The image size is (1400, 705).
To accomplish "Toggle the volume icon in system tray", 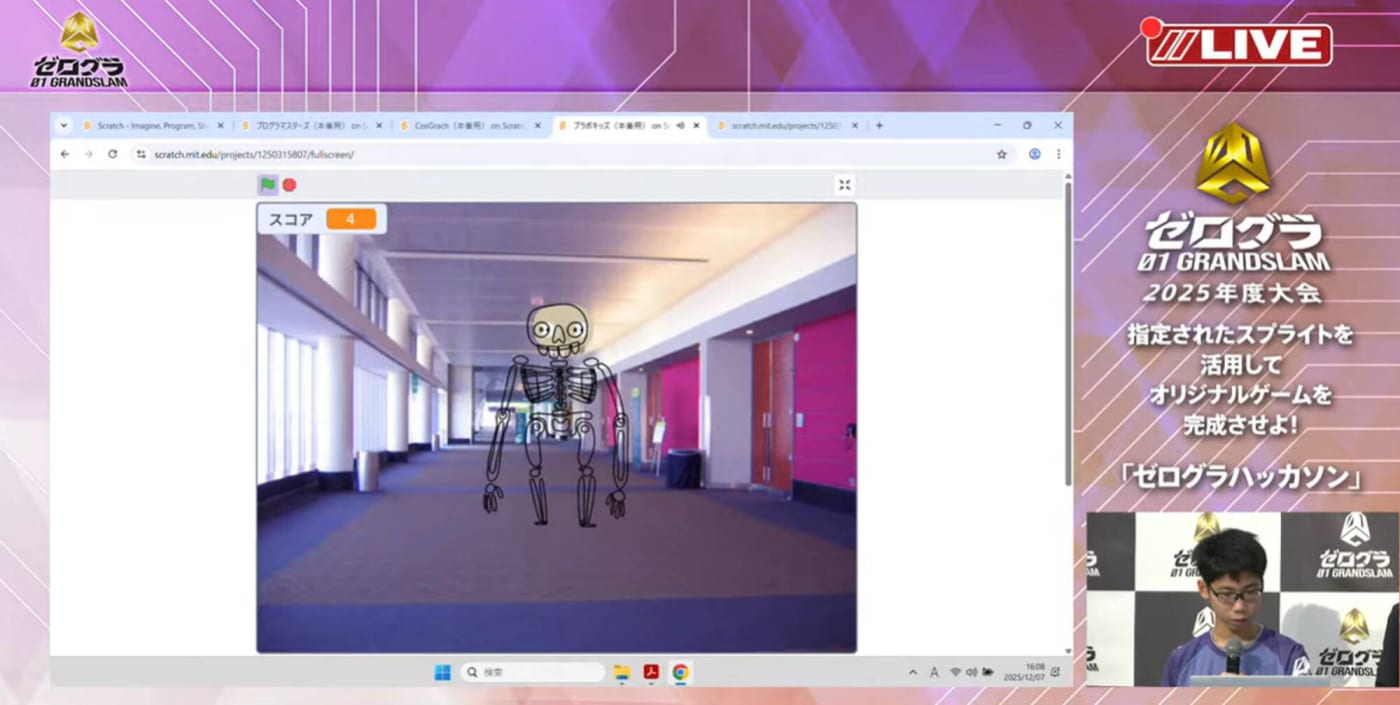I will pyautogui.click(x=971, y=672).
